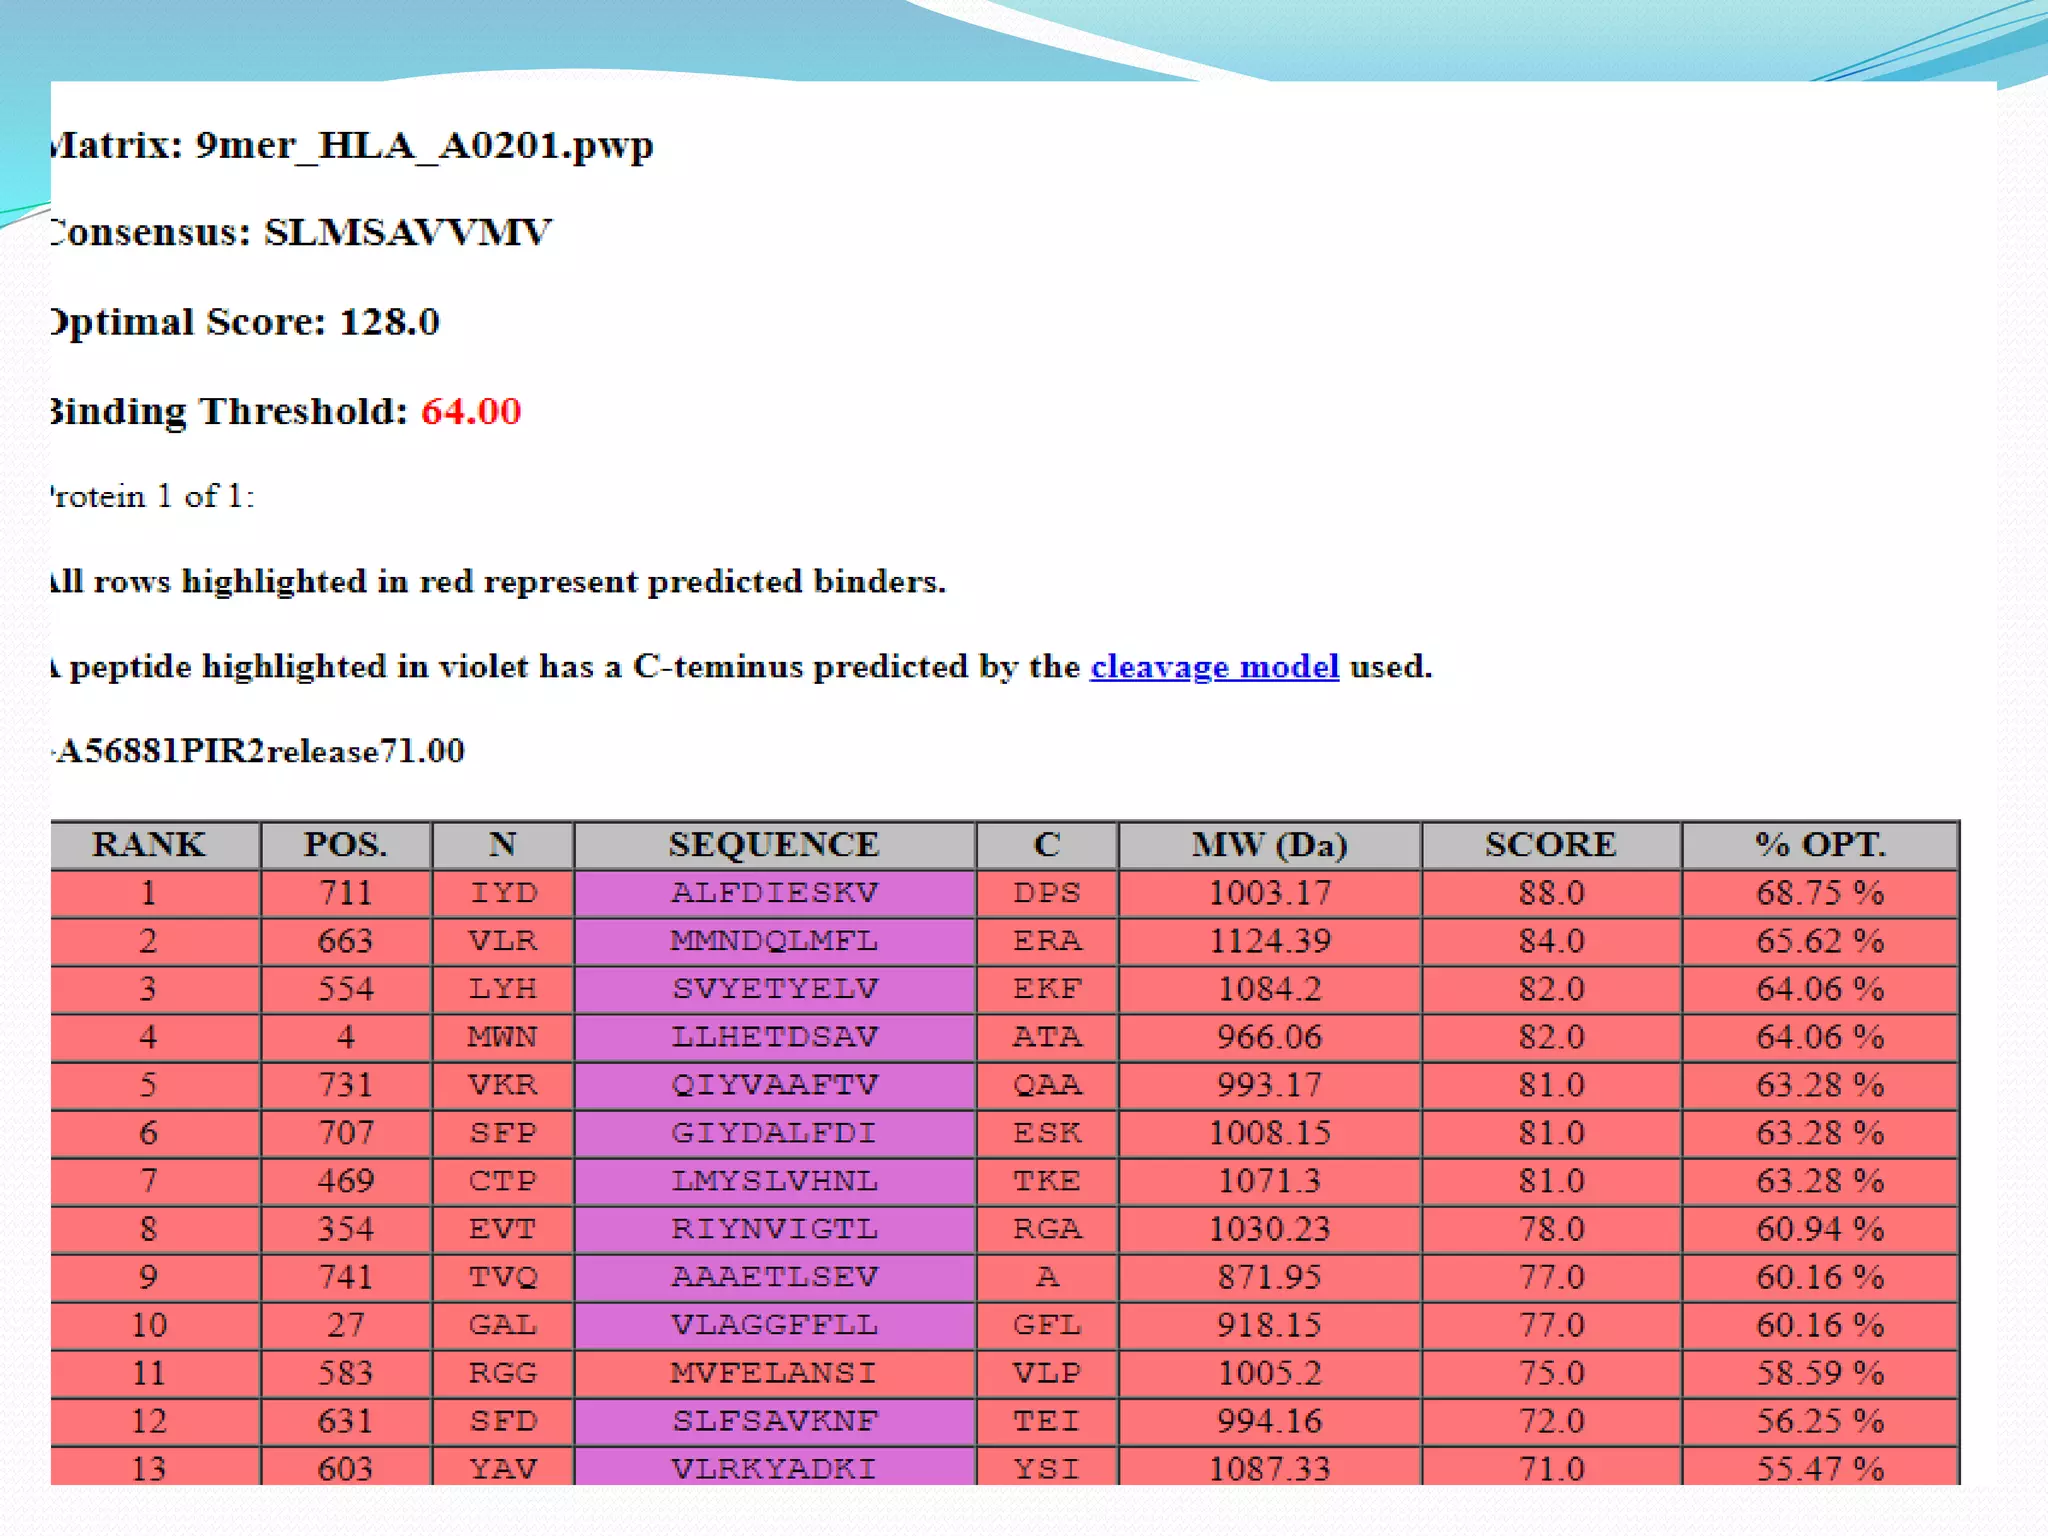Select the MMNDQLMFL sequence cell
The width and height of the screenshot is (2048, 1536).
tap(774, 941)
